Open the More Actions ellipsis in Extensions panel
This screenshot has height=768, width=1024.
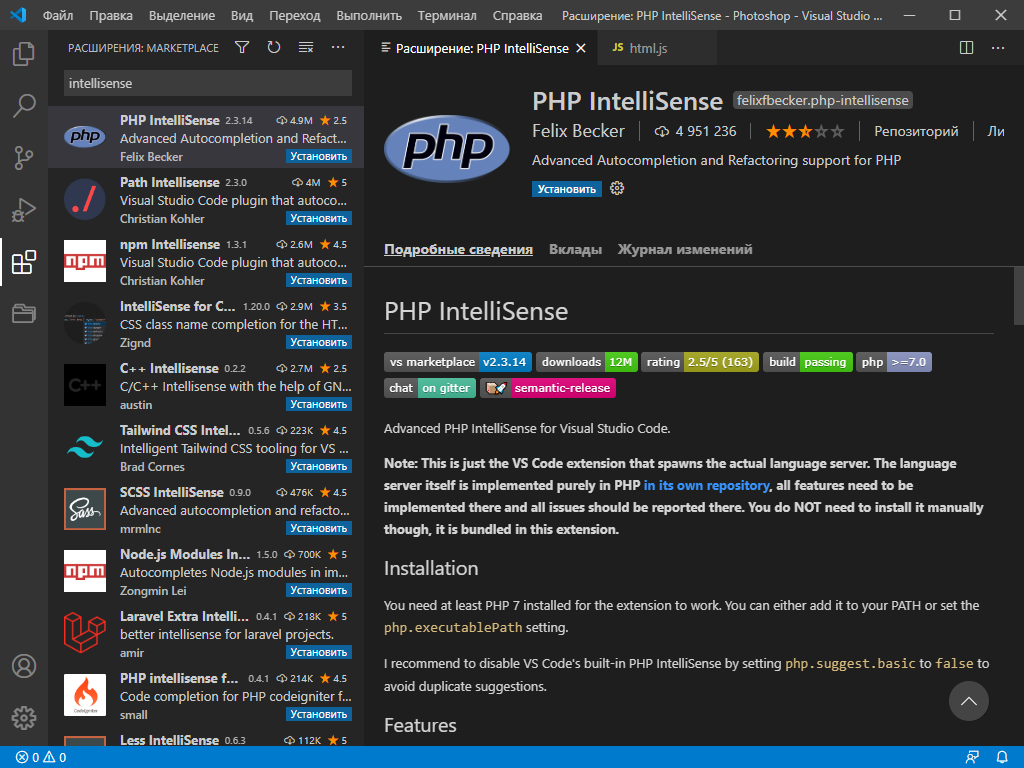pyautogui.click(x=336, y=47)
